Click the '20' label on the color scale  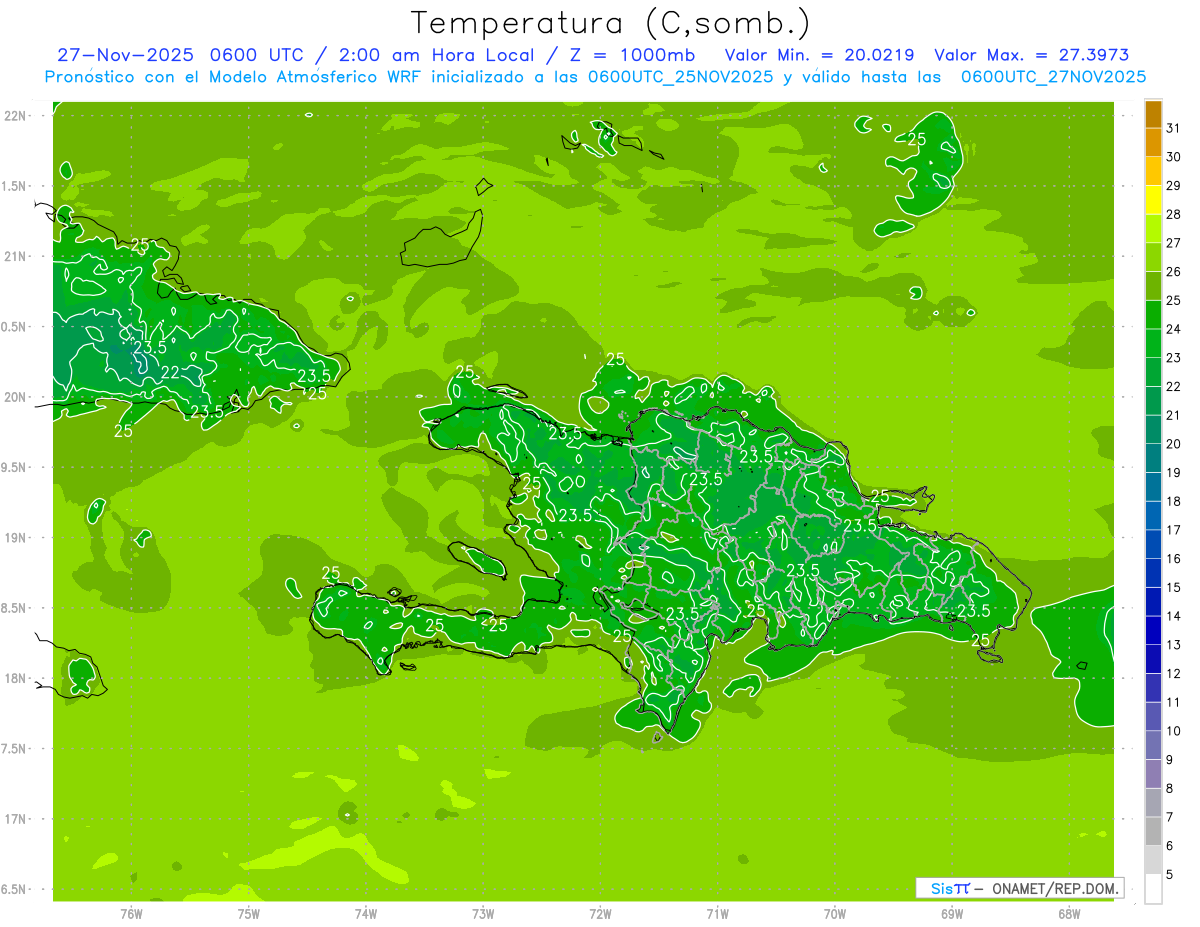coord(1174,444)
